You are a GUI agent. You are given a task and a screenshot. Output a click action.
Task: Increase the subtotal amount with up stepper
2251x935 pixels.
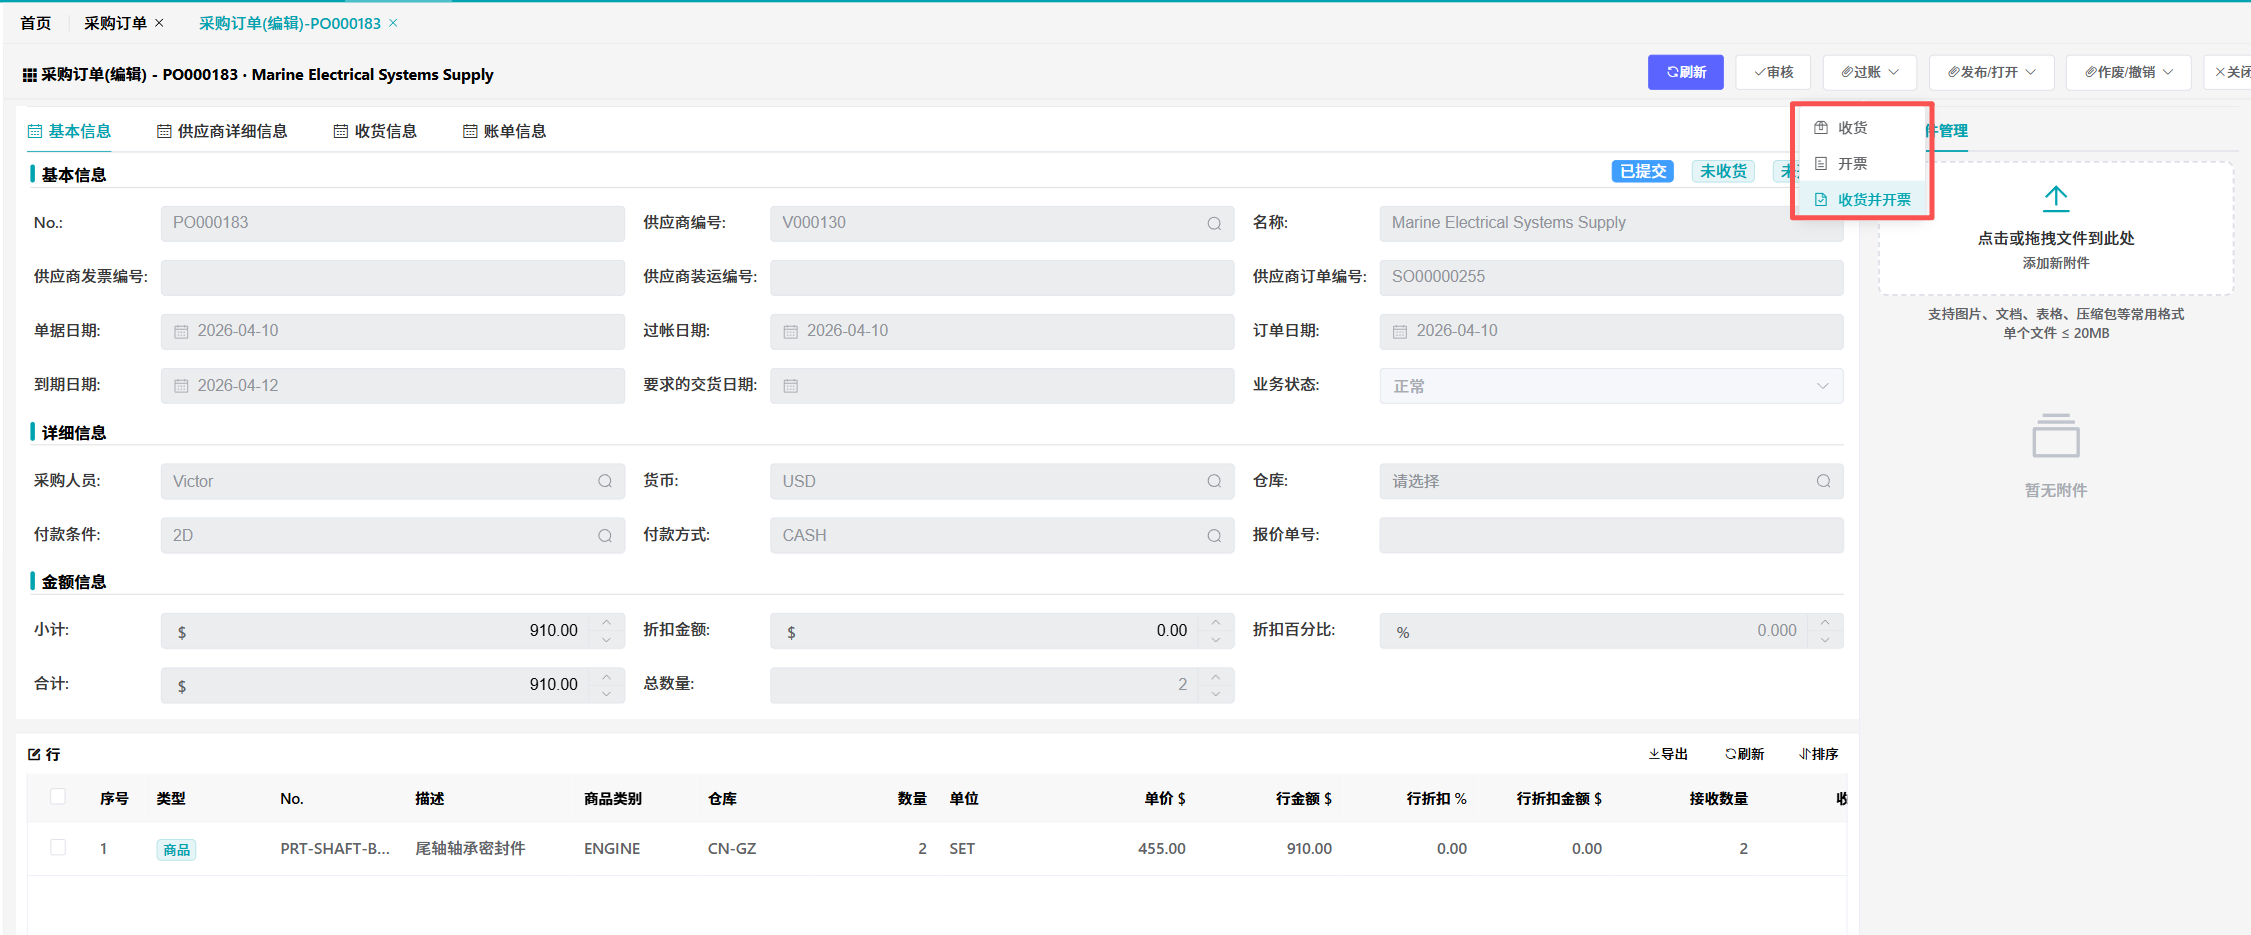(x=606, y=623)
